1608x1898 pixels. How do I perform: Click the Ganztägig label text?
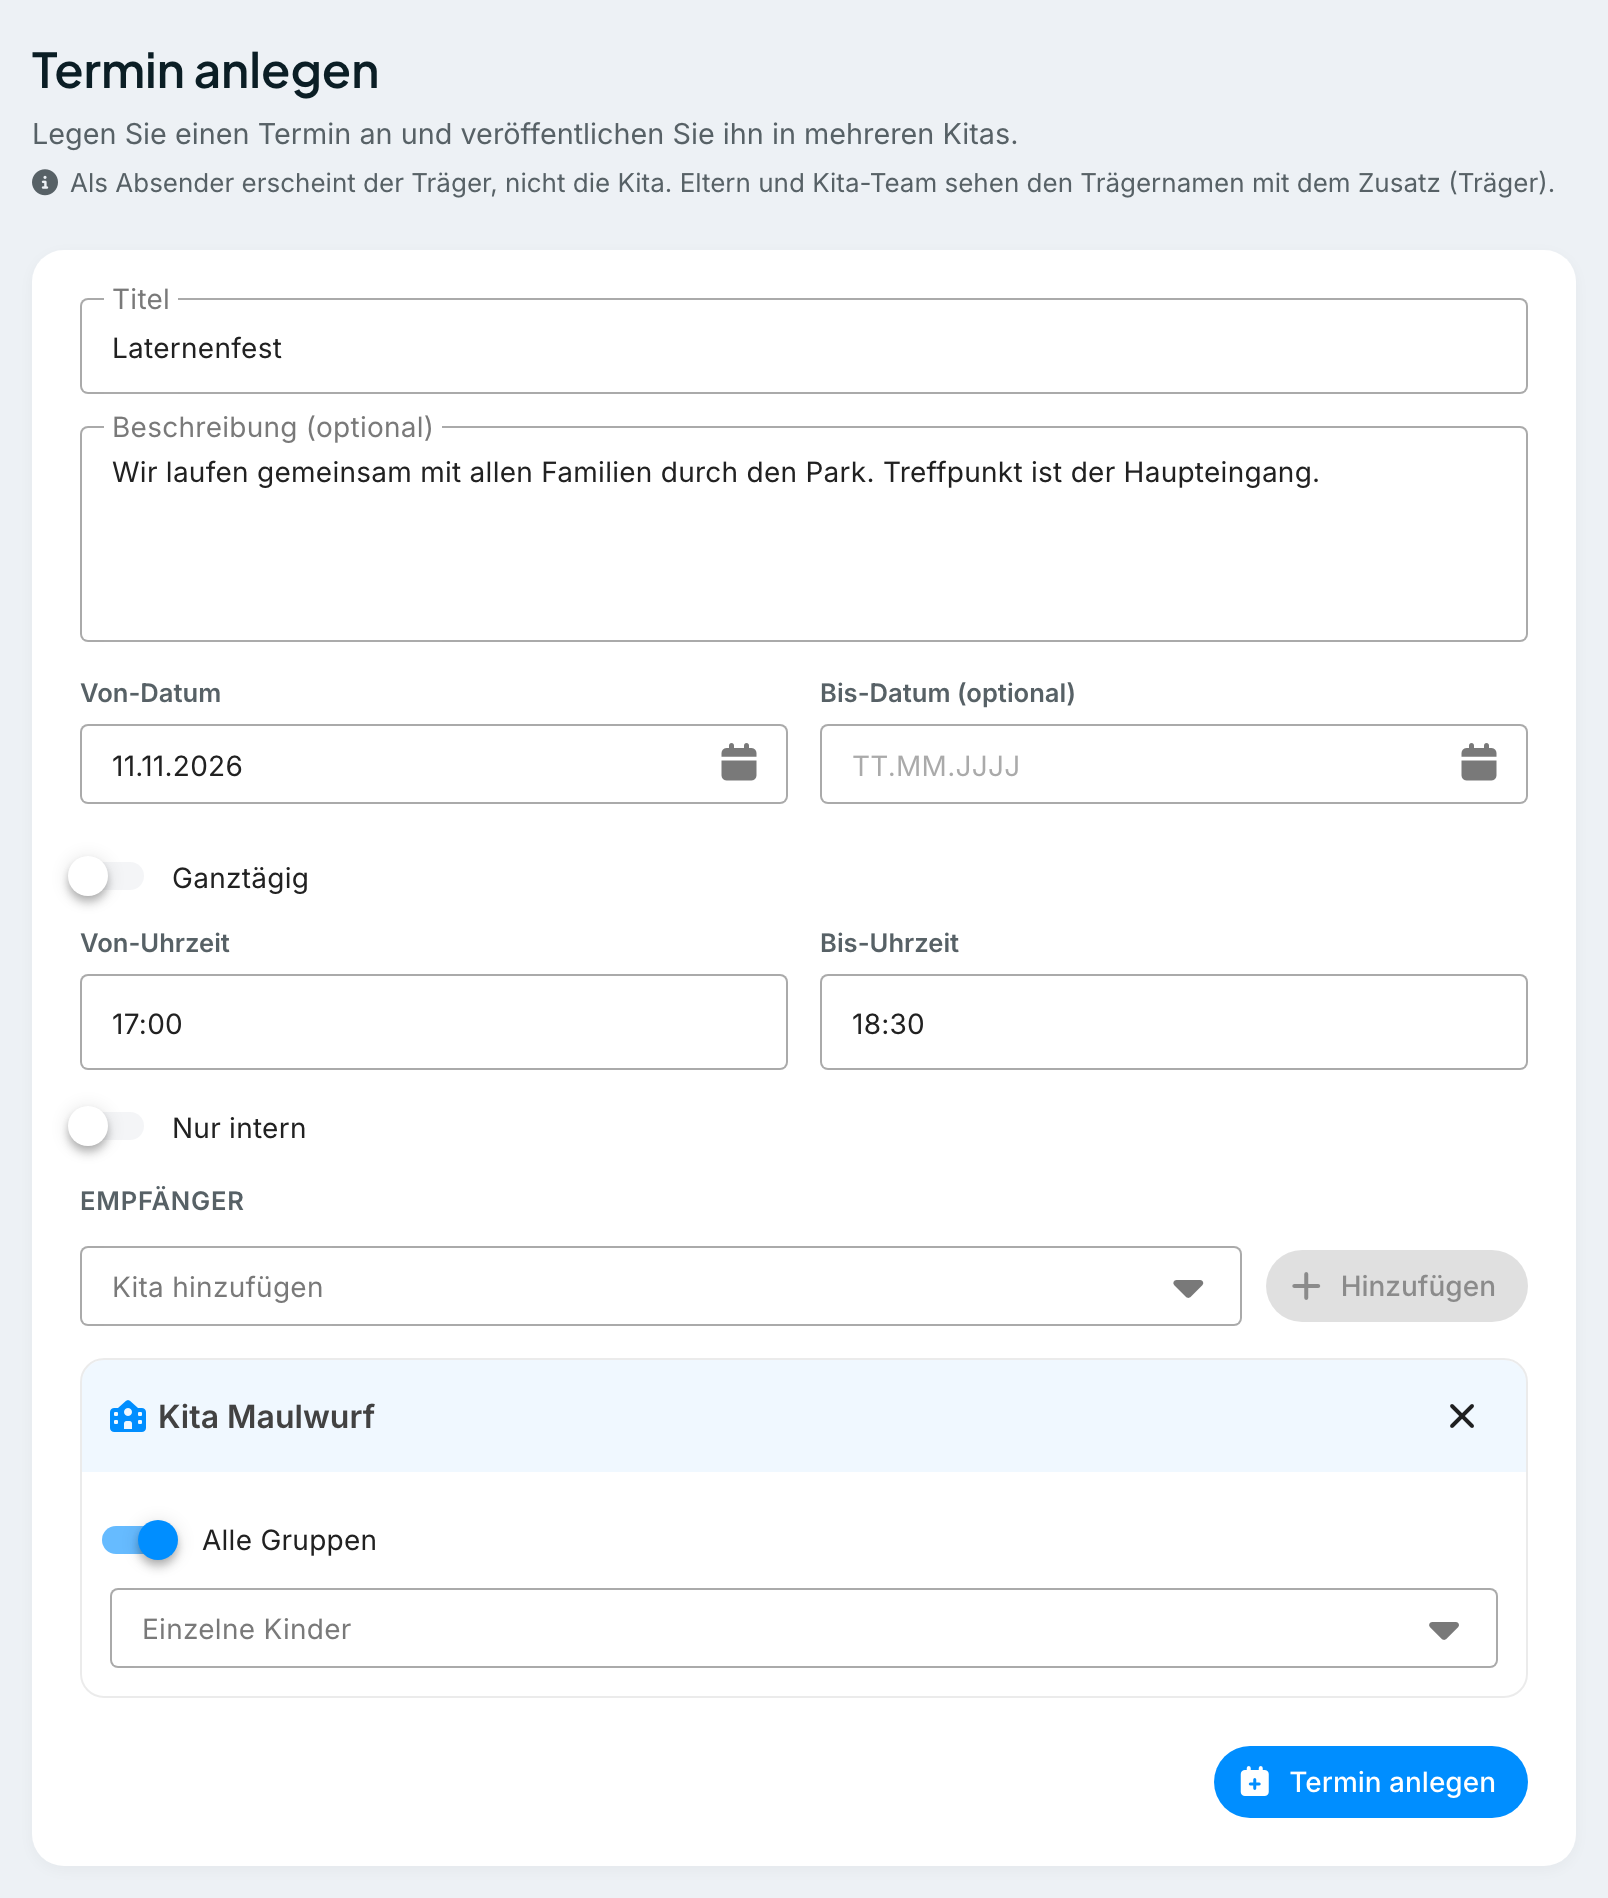pos(240,878)
